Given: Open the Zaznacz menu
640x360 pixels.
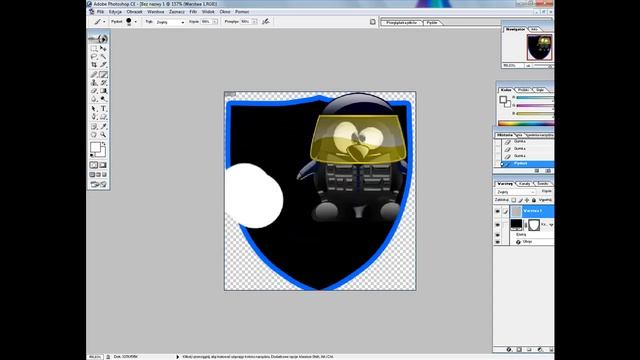Looking at the screenshot, I should (x=177, y=12).
